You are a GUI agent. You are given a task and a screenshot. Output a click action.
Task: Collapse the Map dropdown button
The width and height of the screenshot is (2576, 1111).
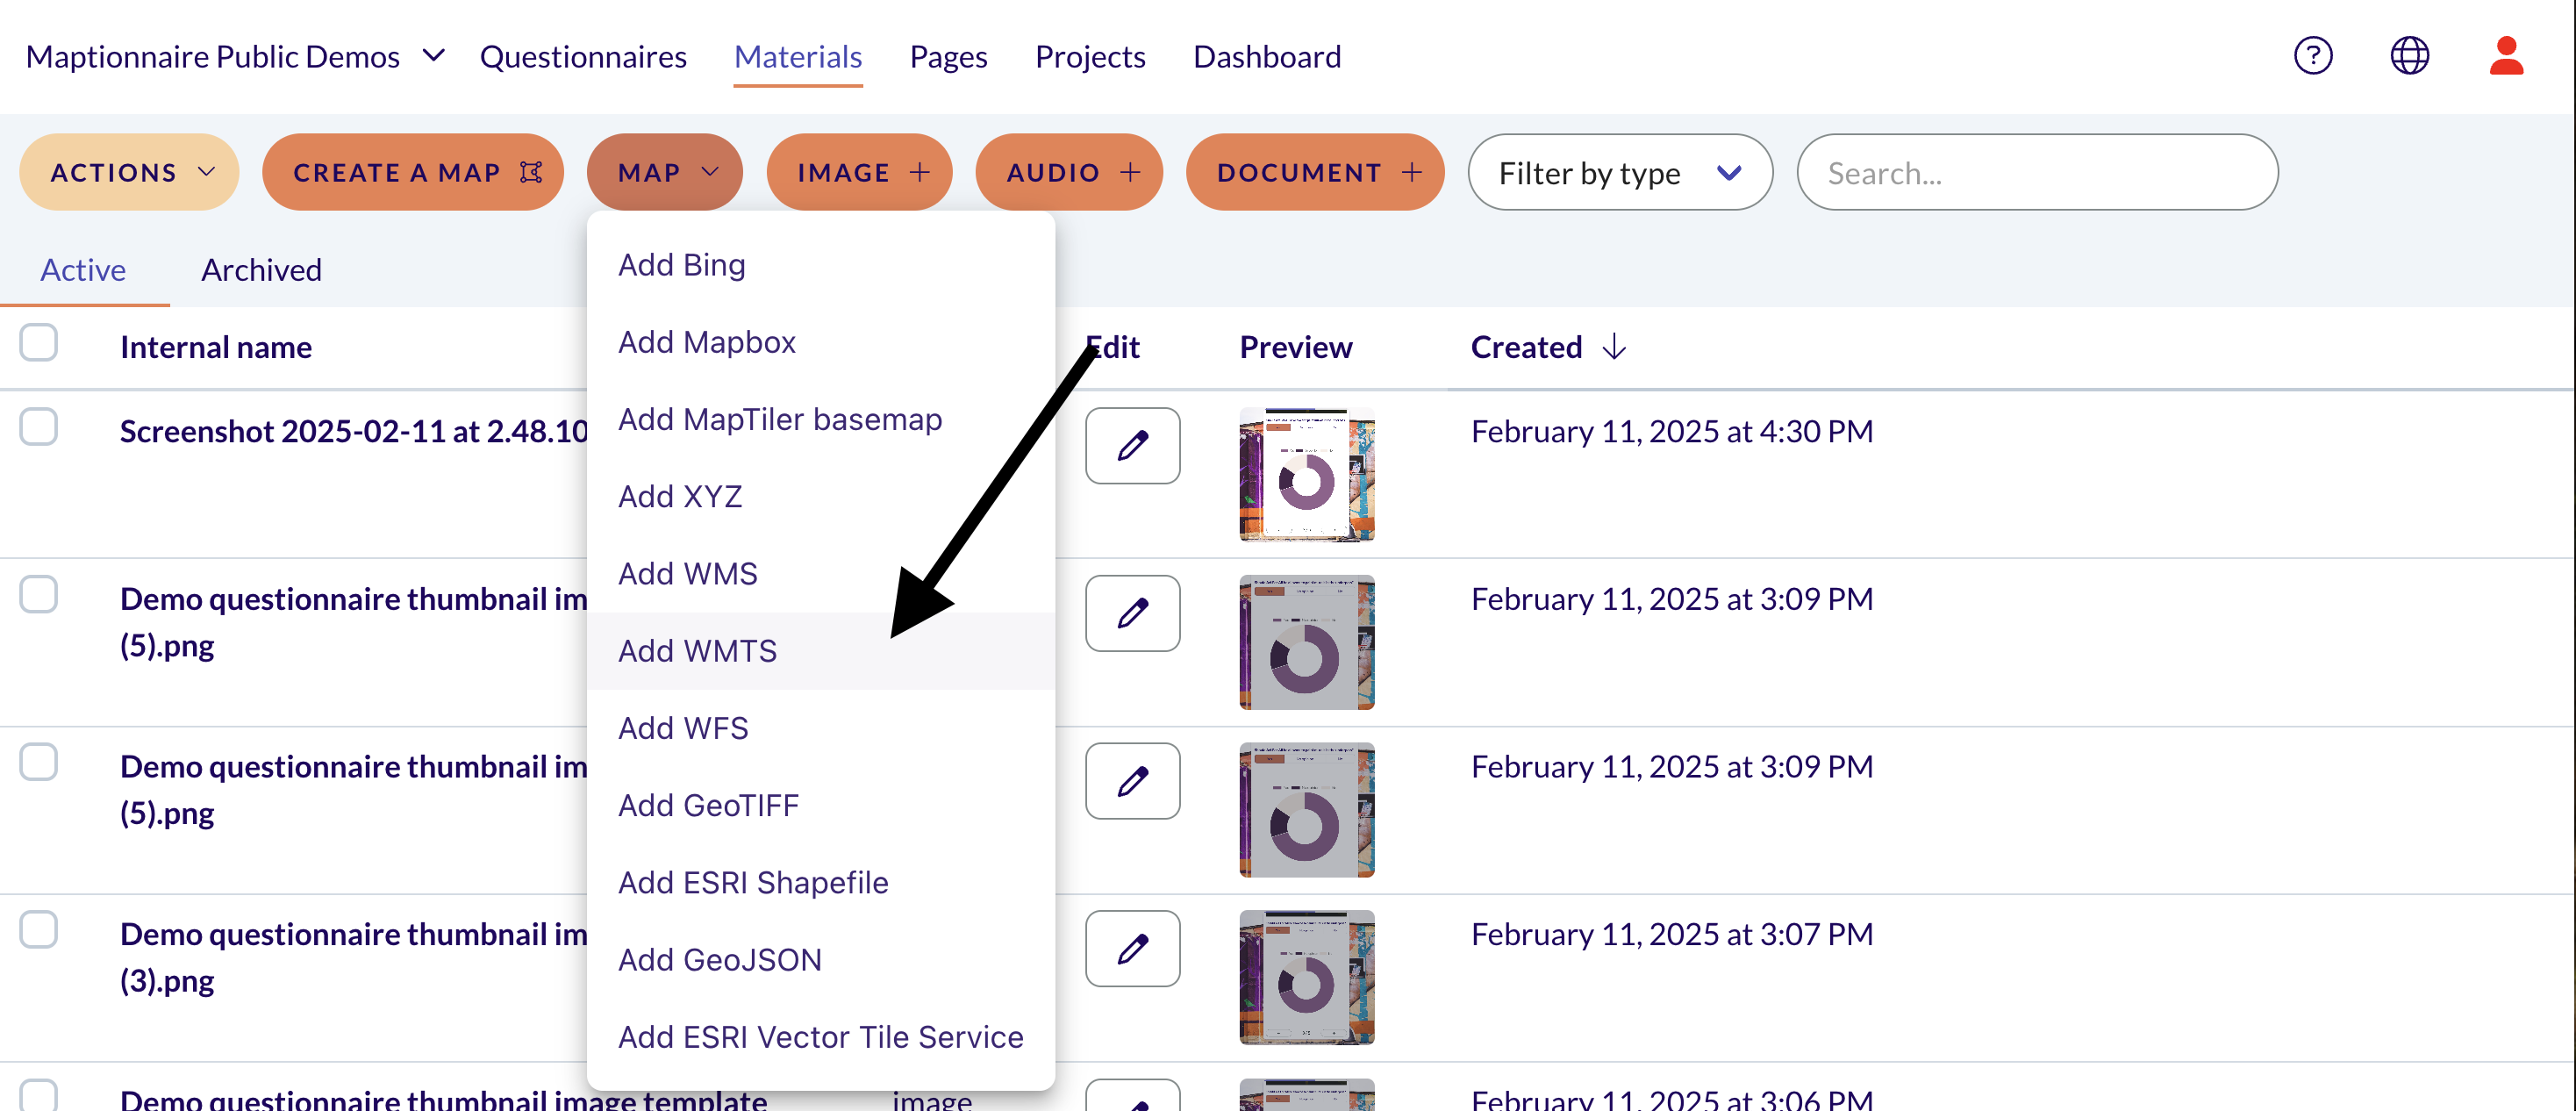point(664,172)
